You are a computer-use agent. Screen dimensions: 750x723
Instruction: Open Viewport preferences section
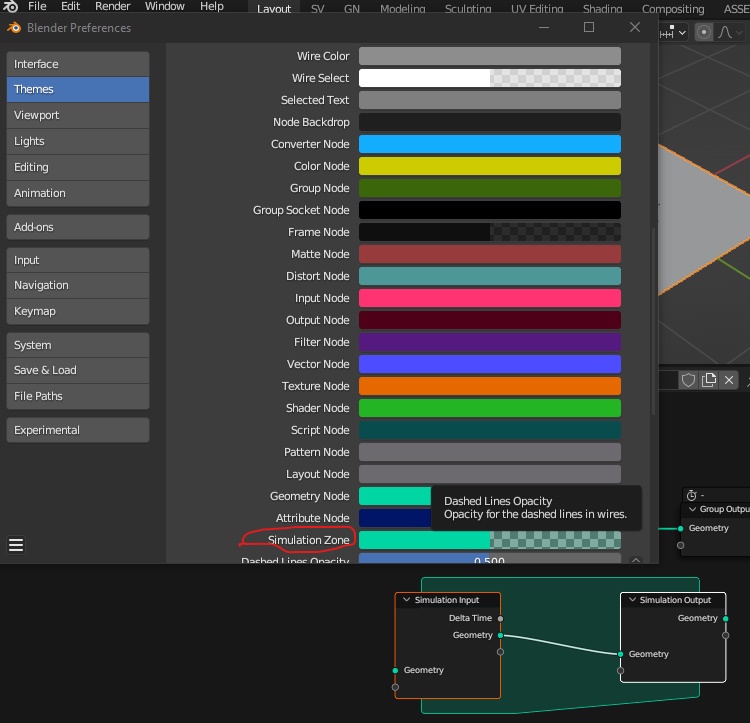click(x=78, y=115)
